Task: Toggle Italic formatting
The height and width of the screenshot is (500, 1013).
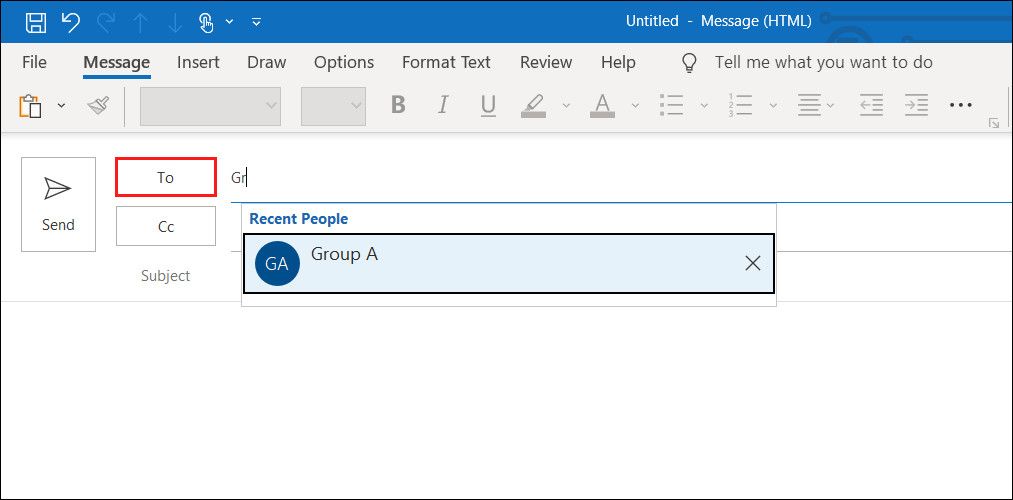Action: click(x=443, y=105)
